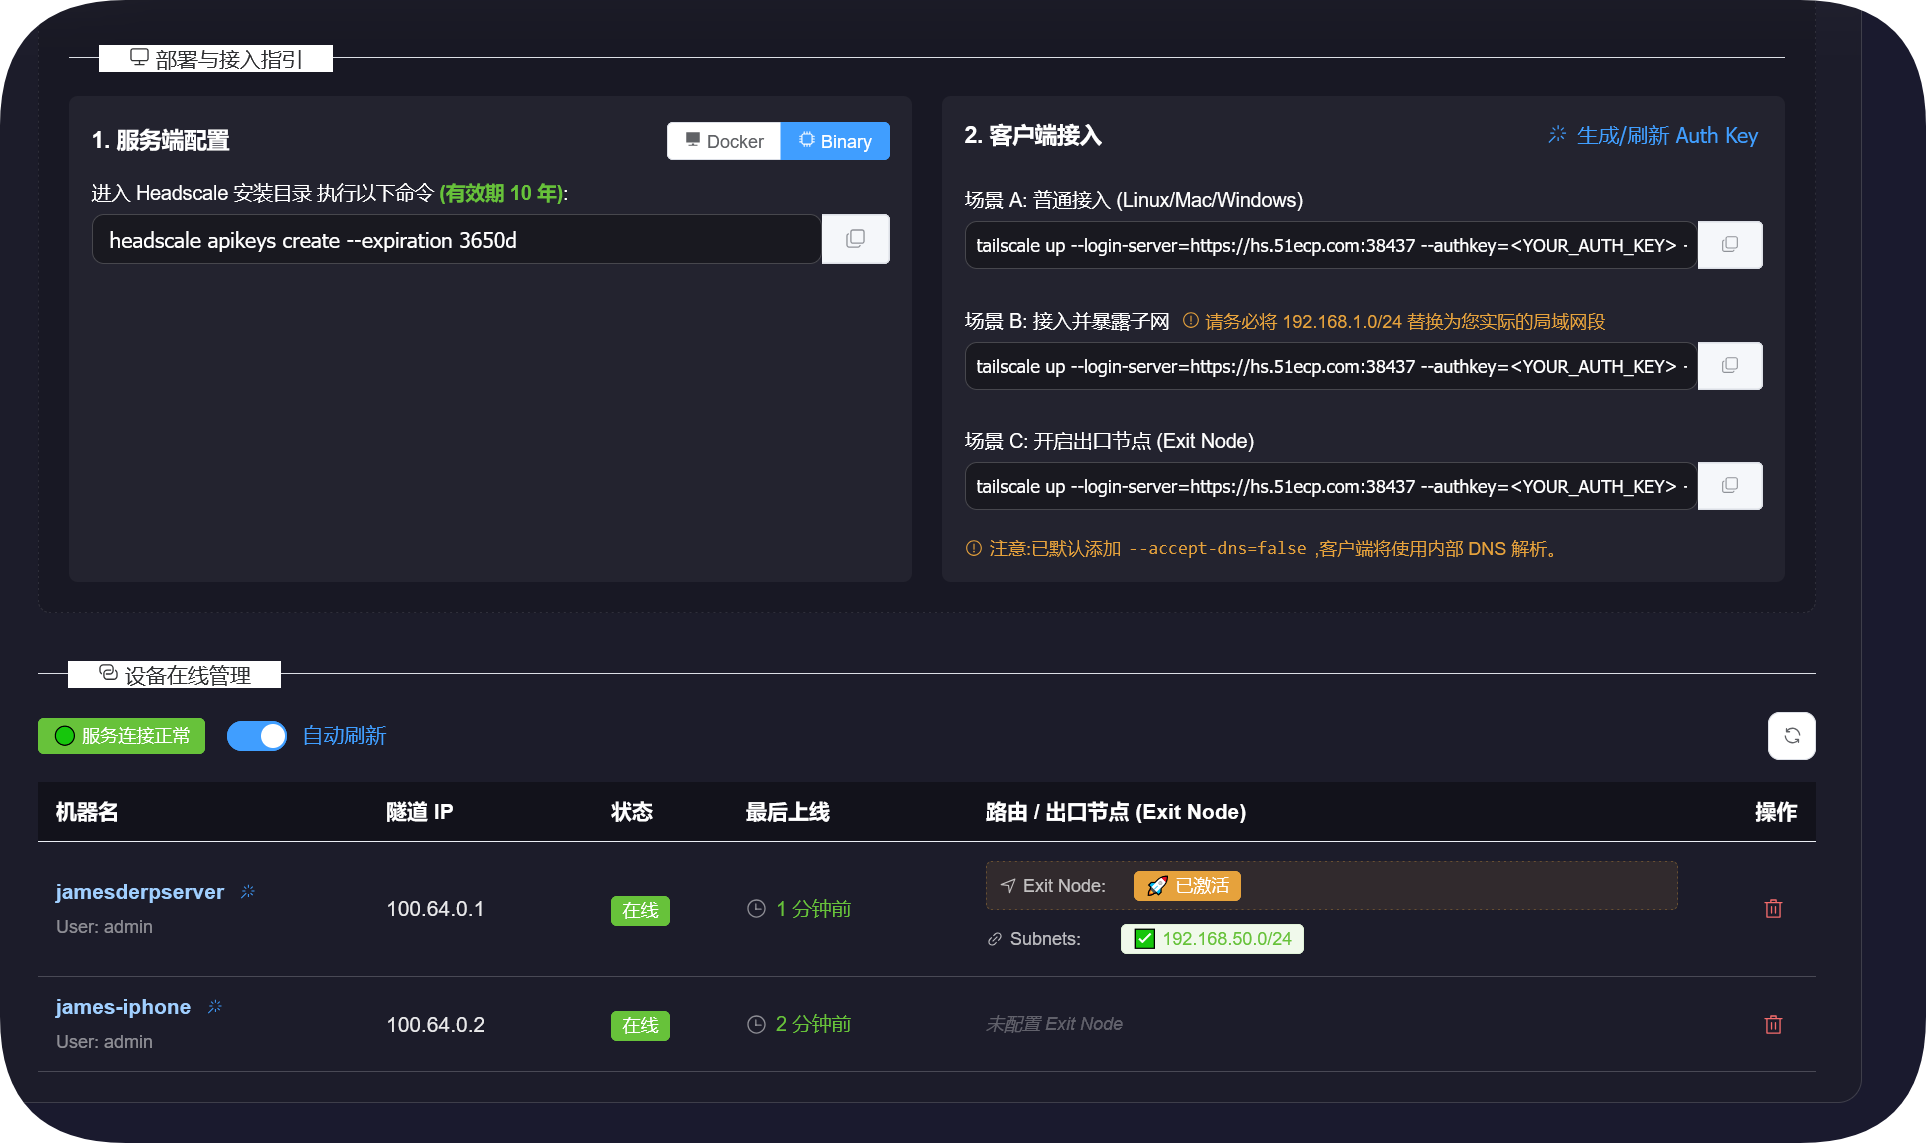
Task: Copy the Scenario A tailscale command
Action: (1729, 245)
